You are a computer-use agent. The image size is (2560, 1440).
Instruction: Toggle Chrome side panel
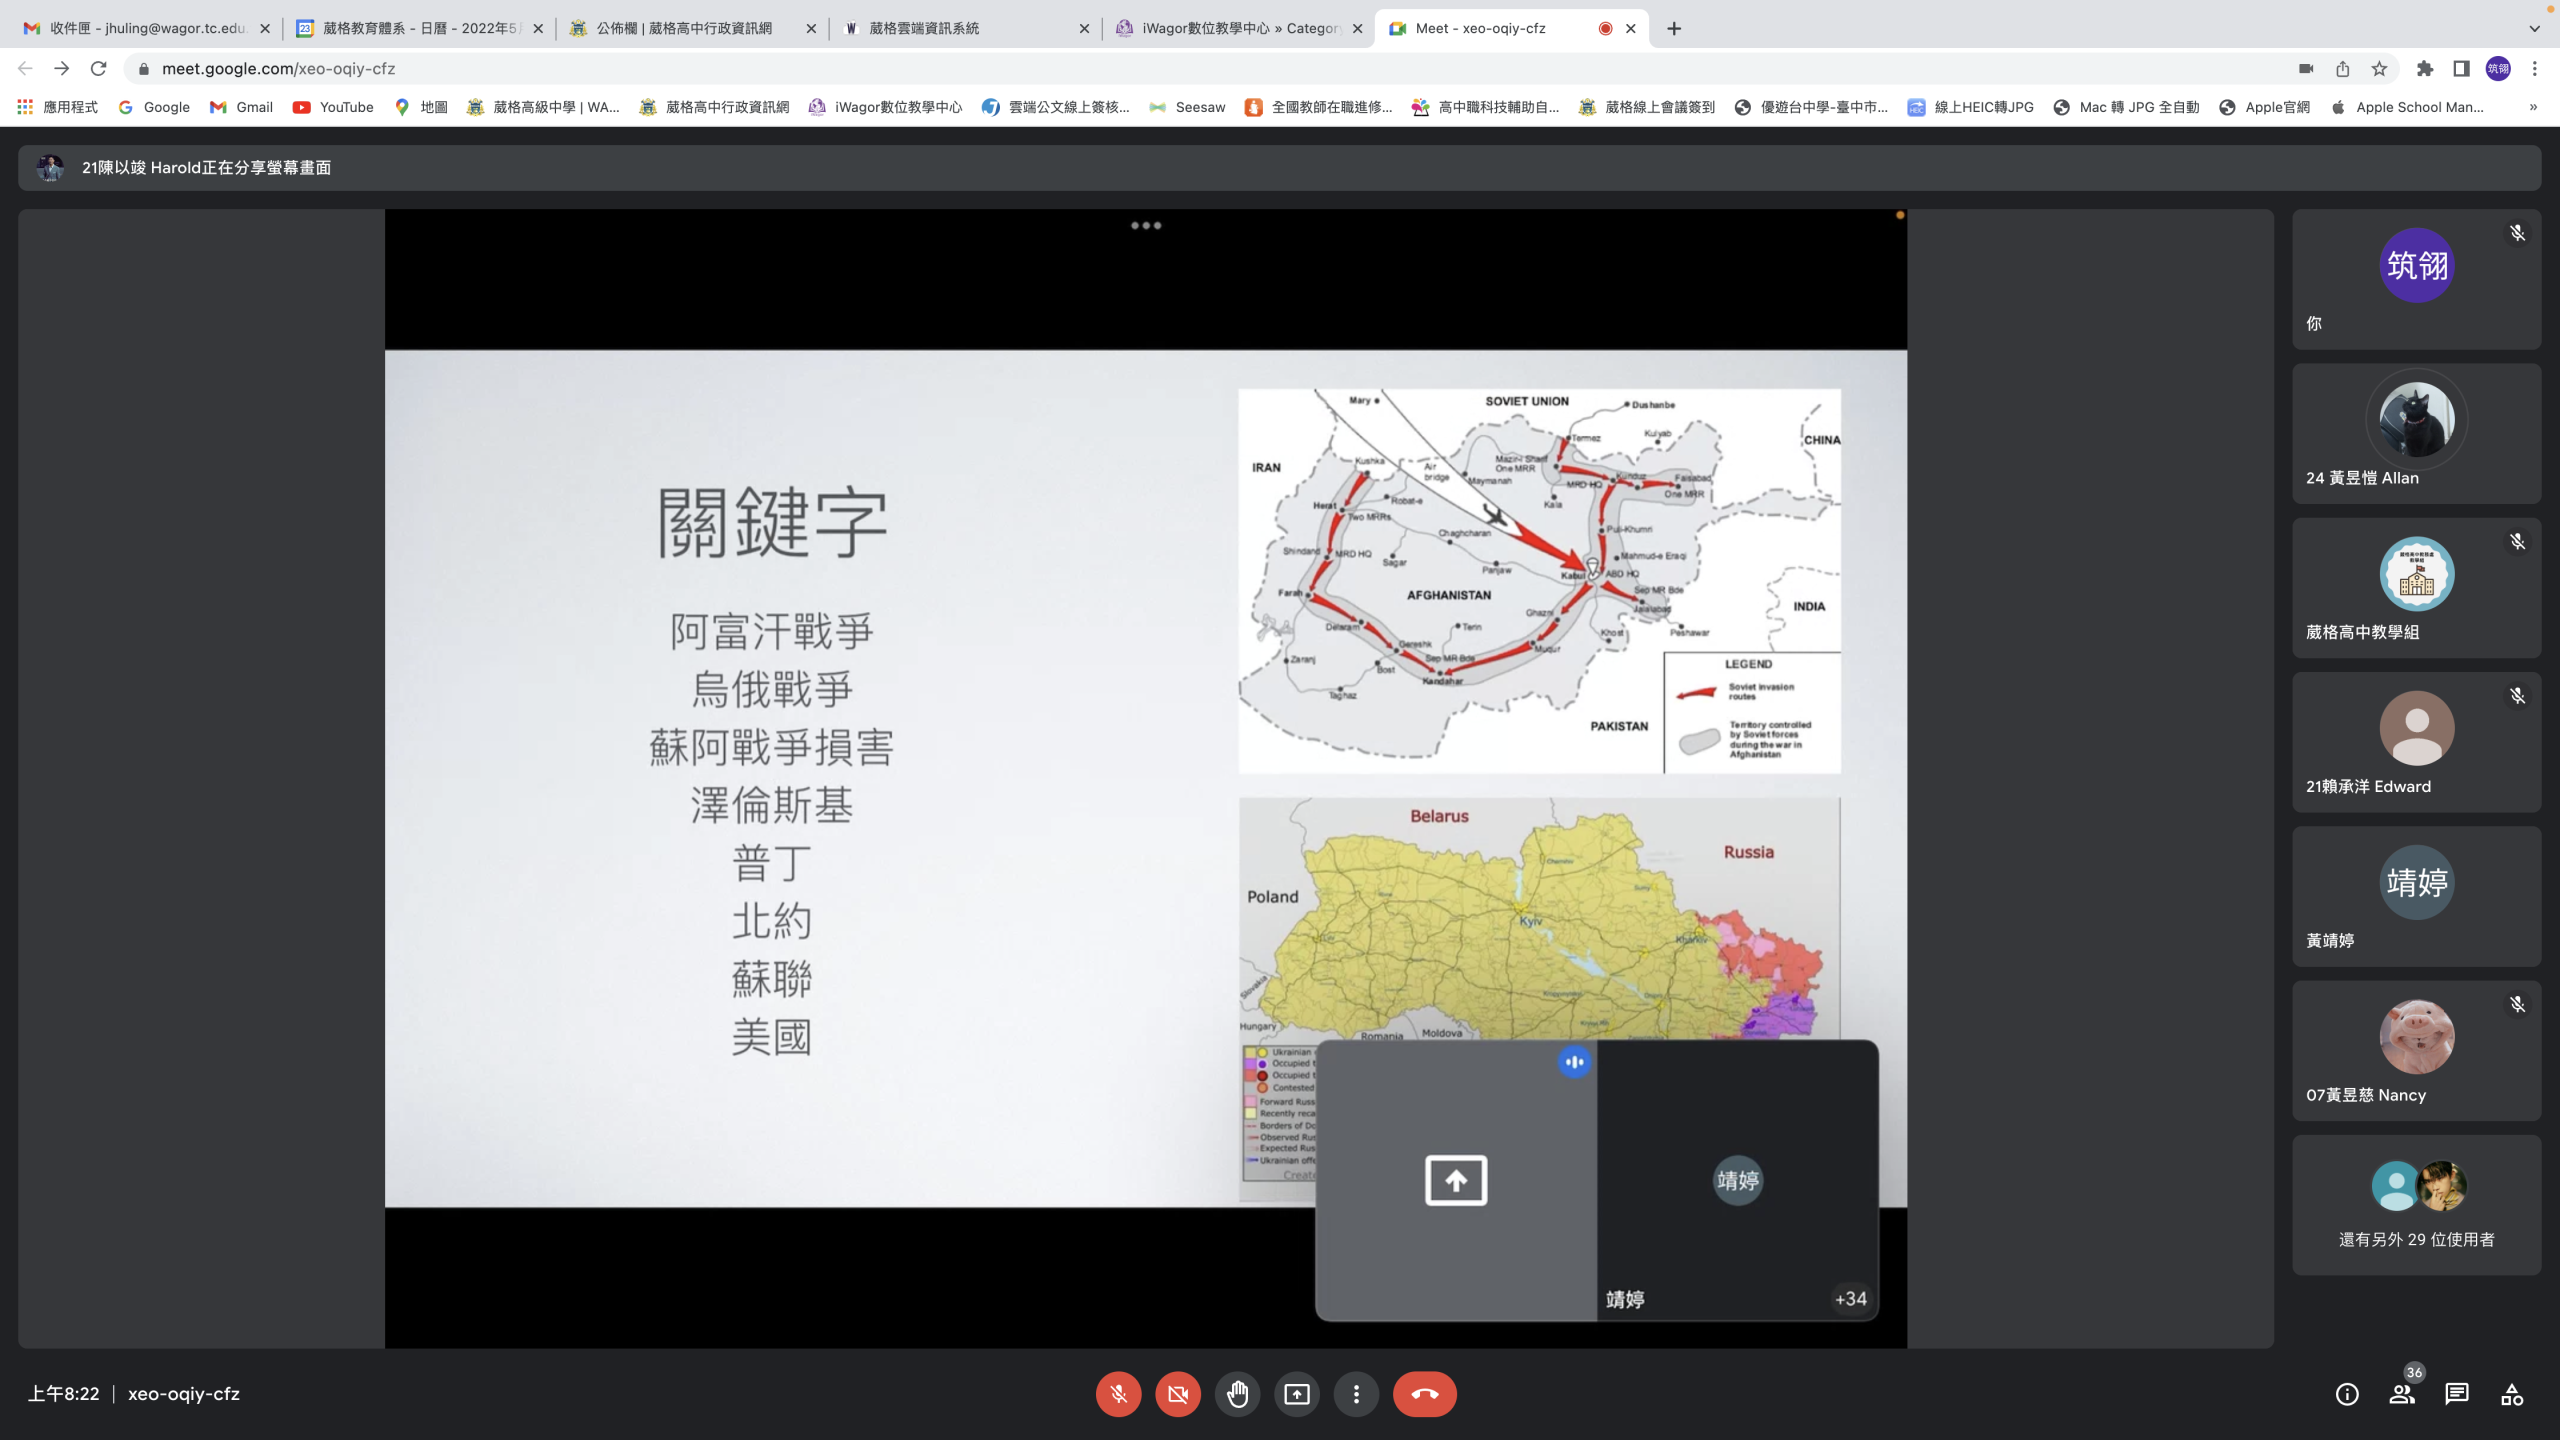(2461, 69)
